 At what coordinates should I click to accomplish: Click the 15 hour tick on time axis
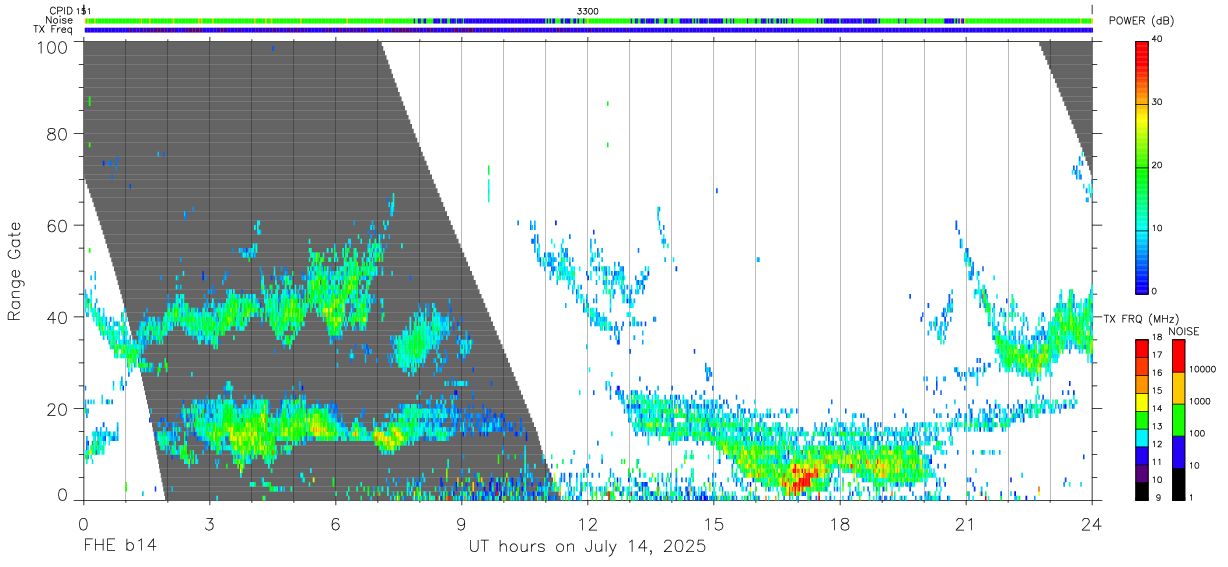[x=713, y=524]
